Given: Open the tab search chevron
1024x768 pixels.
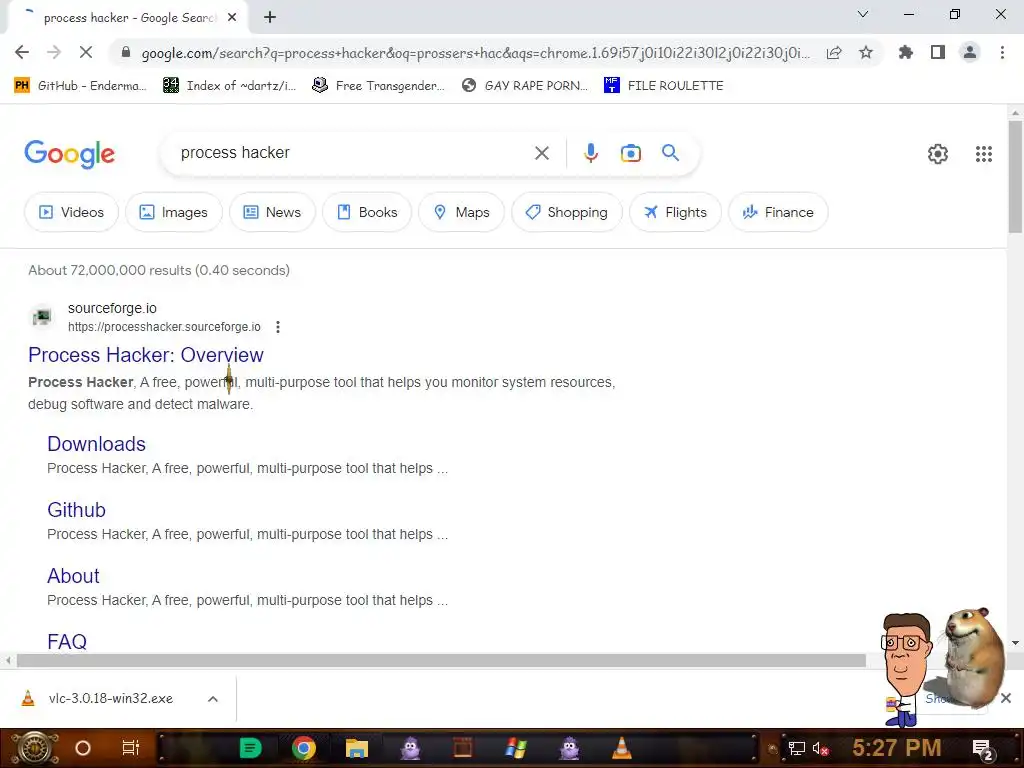Looking at the screenshot, I should click(863, 14).
